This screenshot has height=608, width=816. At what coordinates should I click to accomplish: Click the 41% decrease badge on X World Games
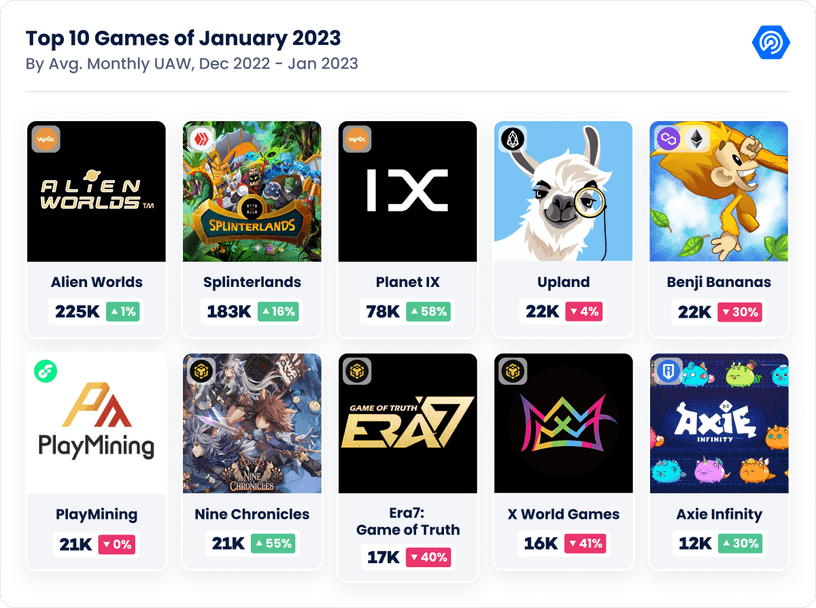(585, 543)
